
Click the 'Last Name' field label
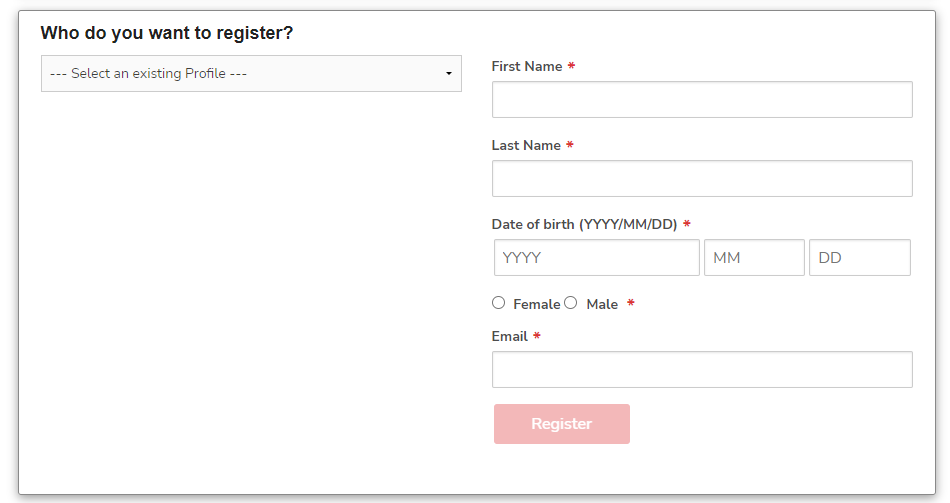point(526,145)
